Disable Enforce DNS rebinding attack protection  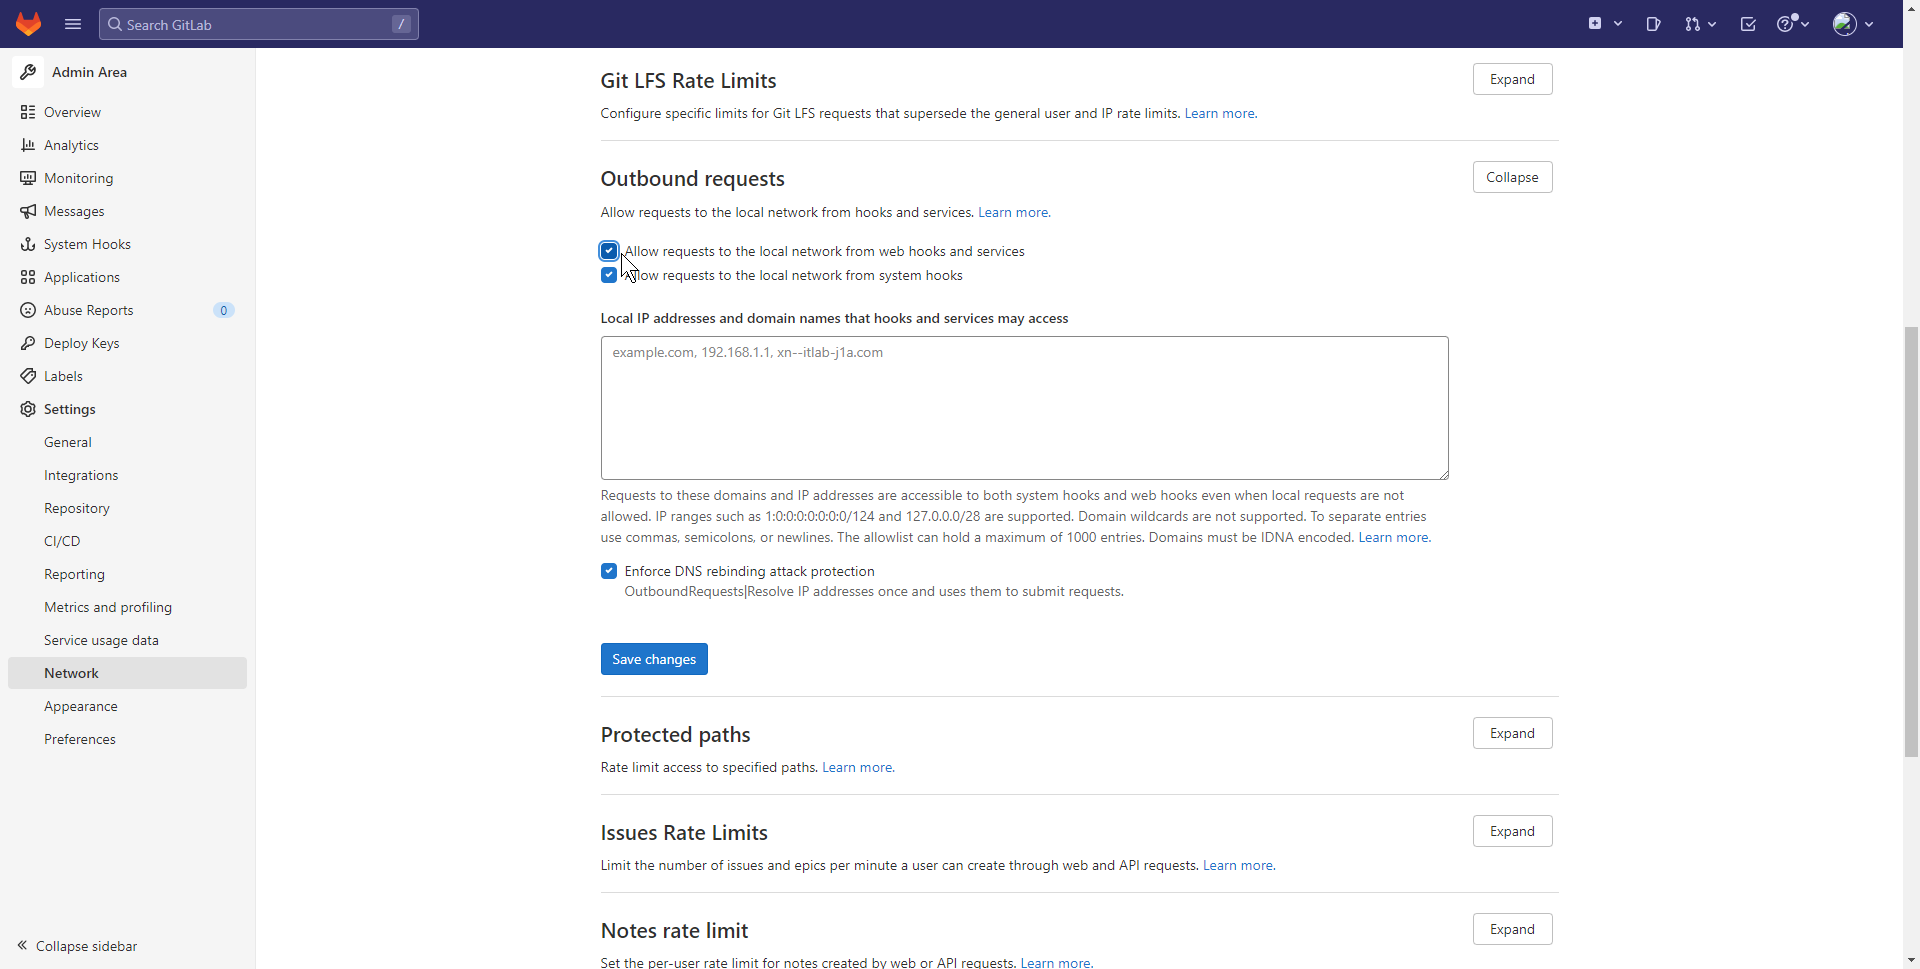click(x=609, y=571)
